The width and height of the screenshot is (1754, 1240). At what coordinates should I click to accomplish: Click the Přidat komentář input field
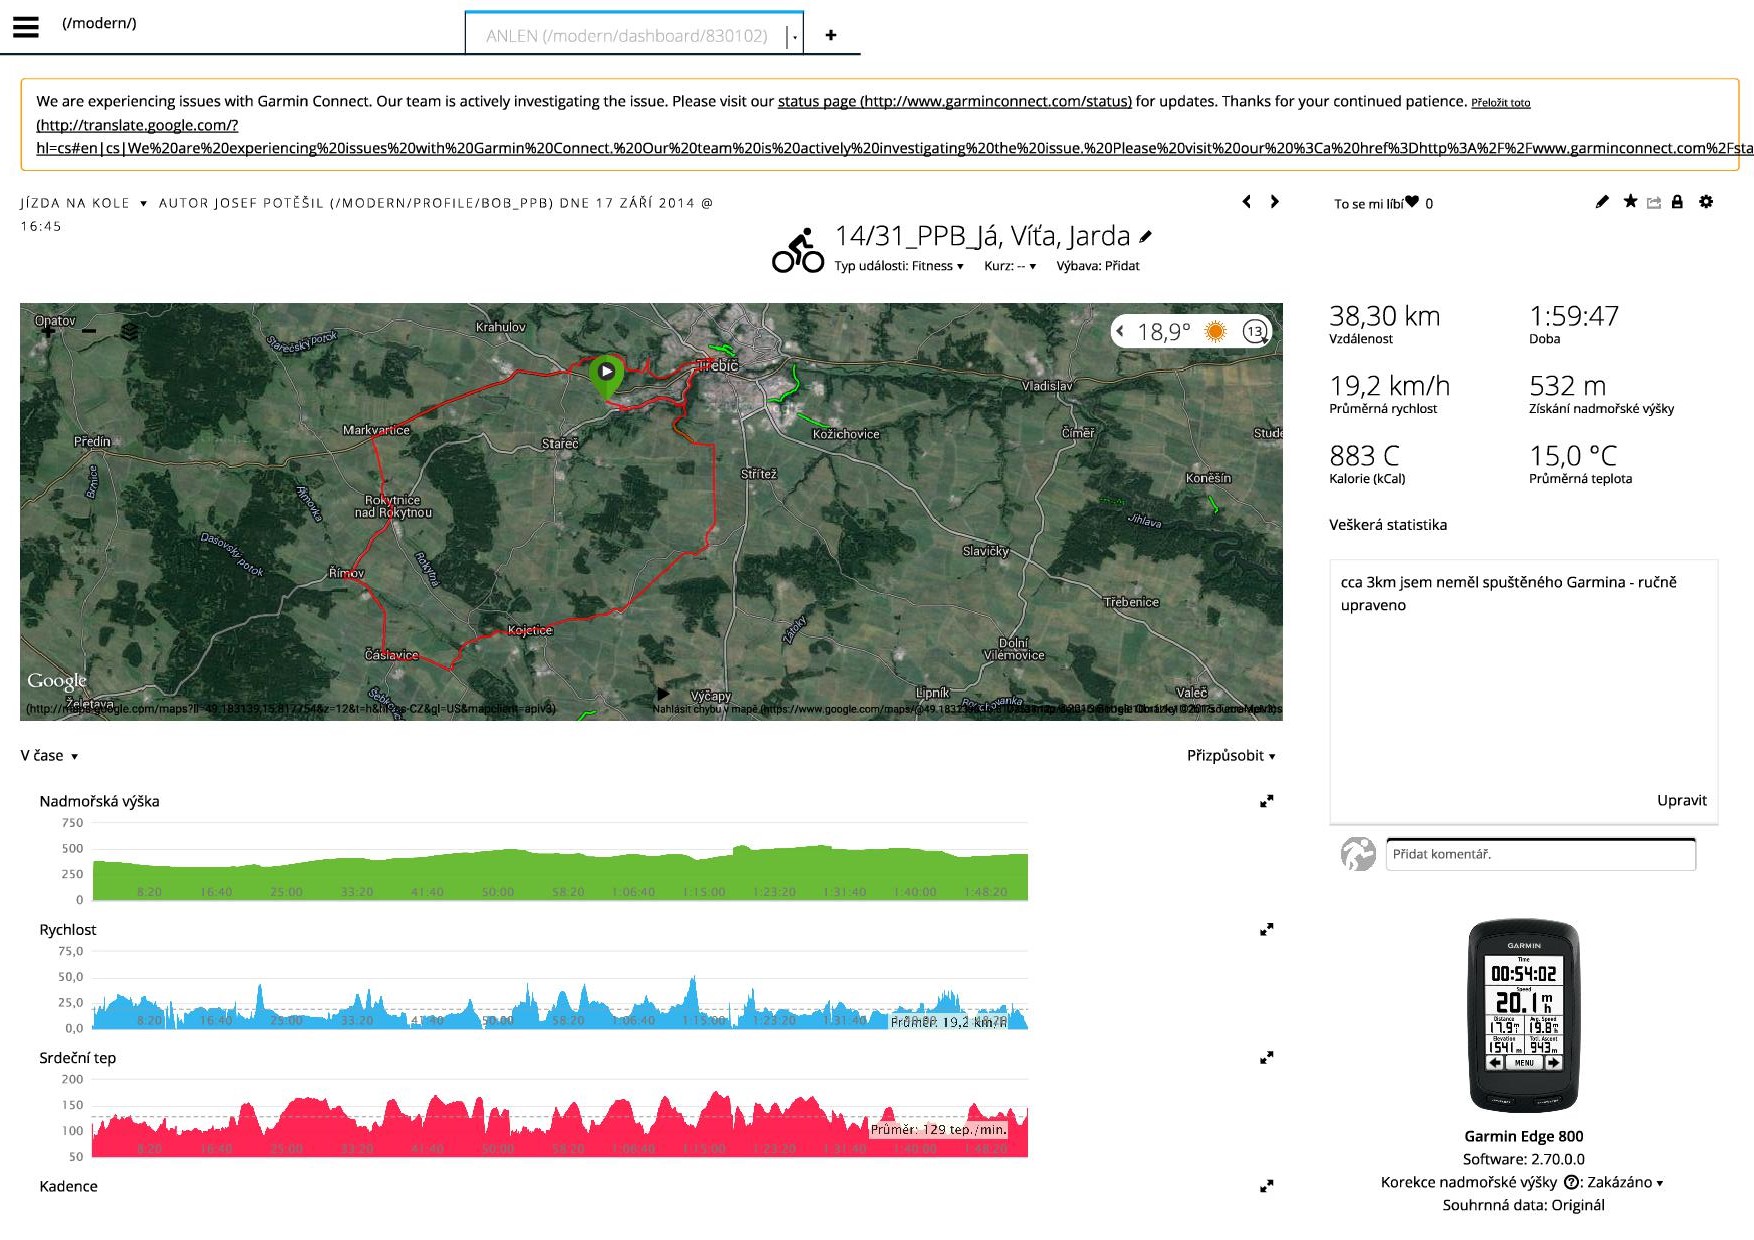(1540, 854)
